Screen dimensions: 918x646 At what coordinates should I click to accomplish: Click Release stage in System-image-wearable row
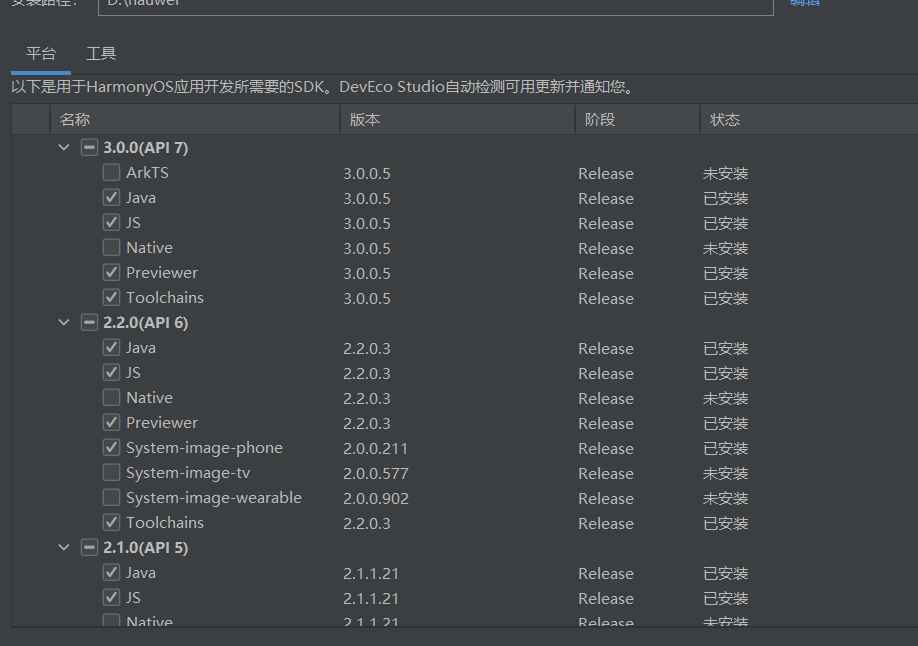(x=606, y=498)
